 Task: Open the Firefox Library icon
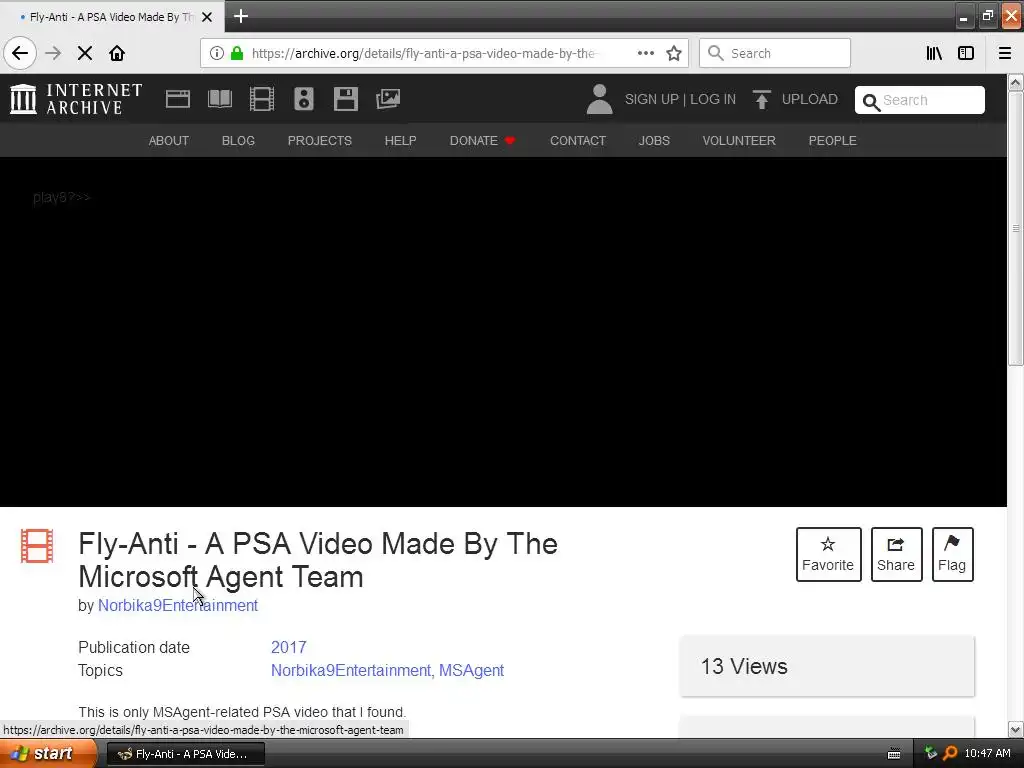click(934, 53)
